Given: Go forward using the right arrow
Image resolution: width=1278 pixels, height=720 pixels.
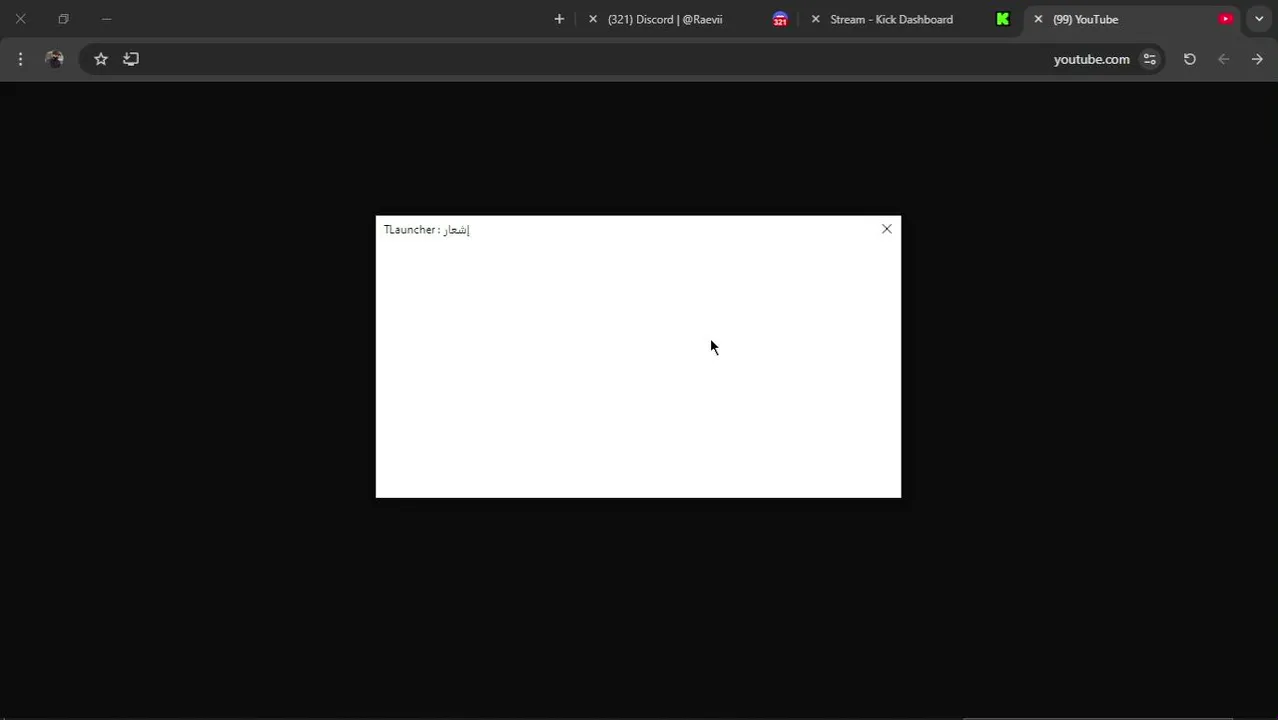Looking at the screenshot, I should (x=1257, y=59).
